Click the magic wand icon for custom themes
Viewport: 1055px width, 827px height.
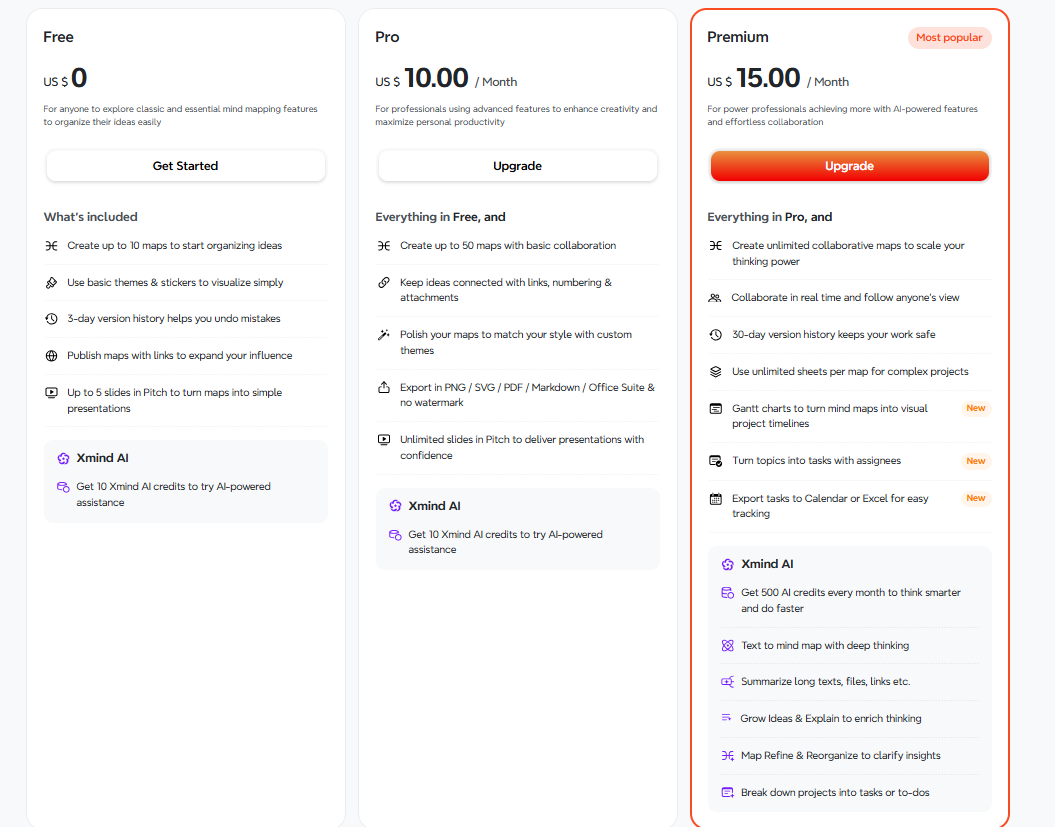(x=384, y=335)
